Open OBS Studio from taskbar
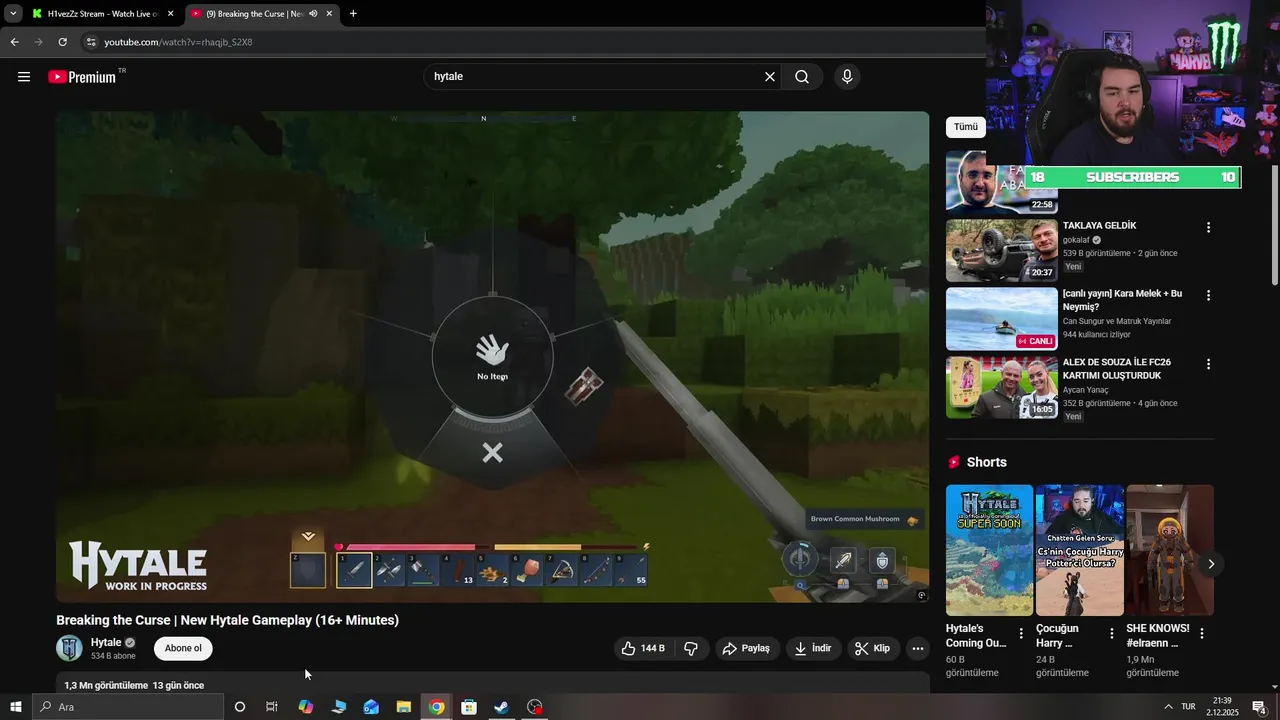The height and width of the screenshot is (720, 1280). click(535, 707)
